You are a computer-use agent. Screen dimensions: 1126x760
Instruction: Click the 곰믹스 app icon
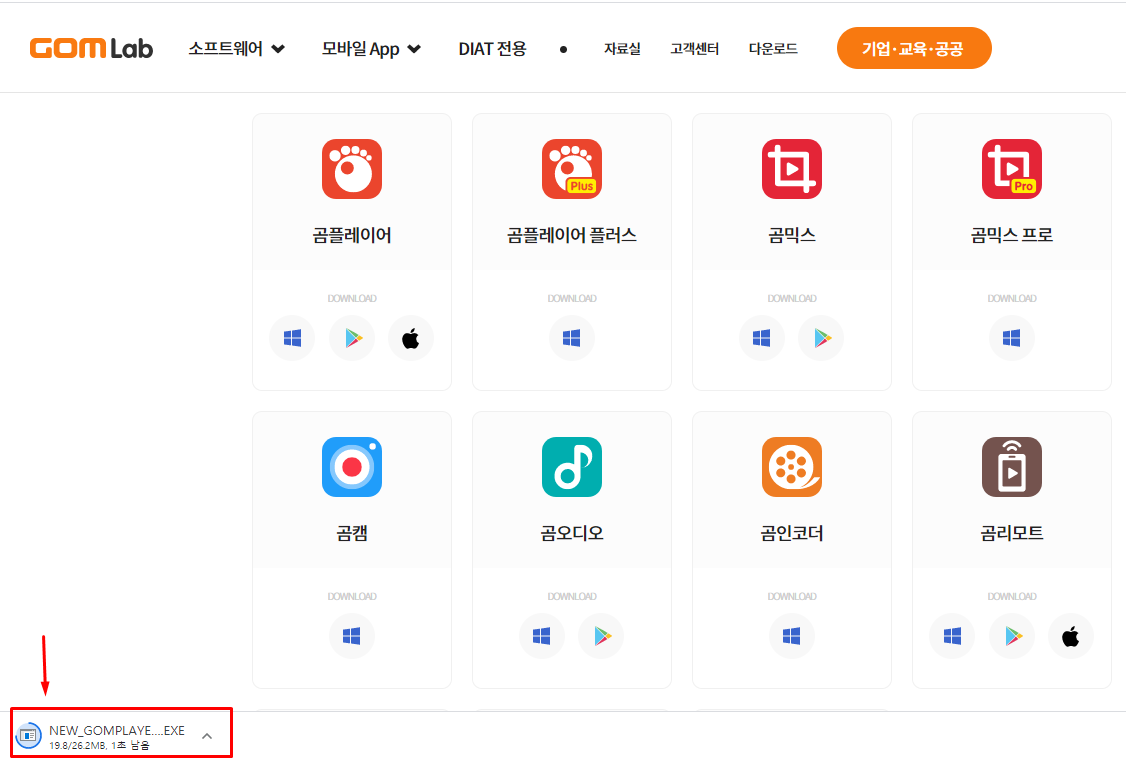point(791,169)
